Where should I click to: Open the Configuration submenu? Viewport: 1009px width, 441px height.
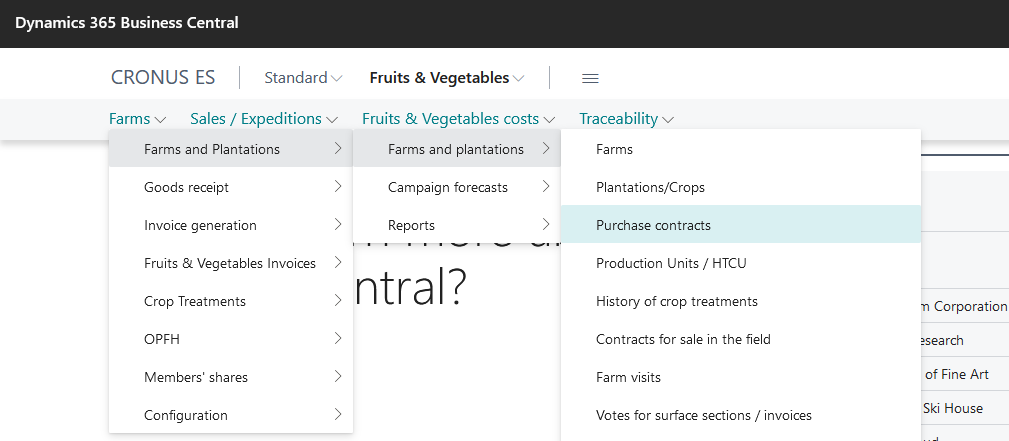click(231, 415)
